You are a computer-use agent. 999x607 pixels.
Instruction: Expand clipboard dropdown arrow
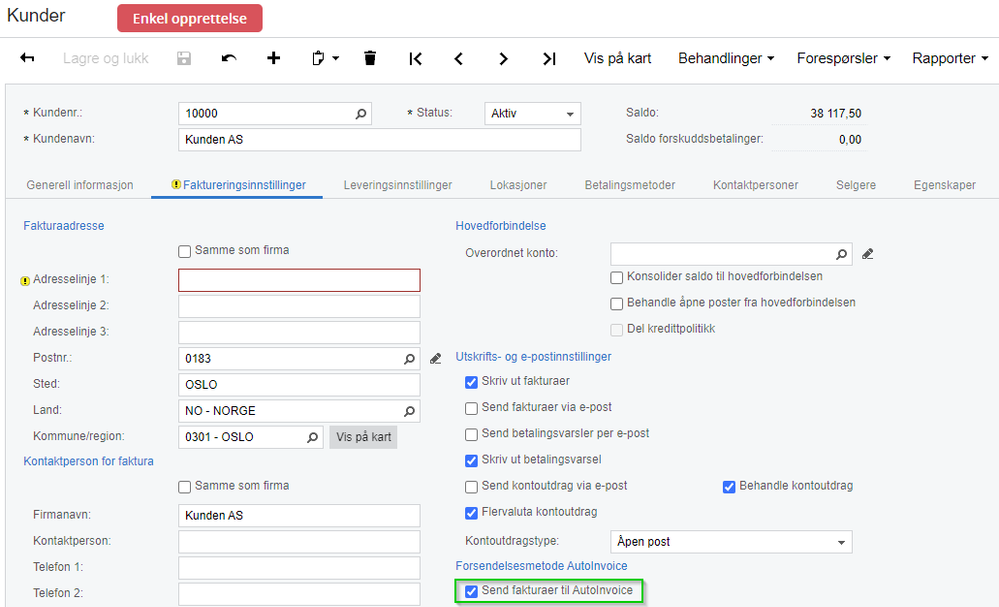coord(336,58)
